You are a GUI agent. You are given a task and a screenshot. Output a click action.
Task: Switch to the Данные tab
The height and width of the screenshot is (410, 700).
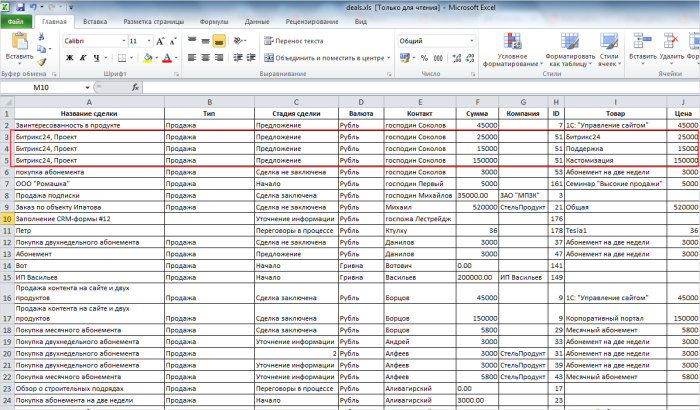pos(257,21)
